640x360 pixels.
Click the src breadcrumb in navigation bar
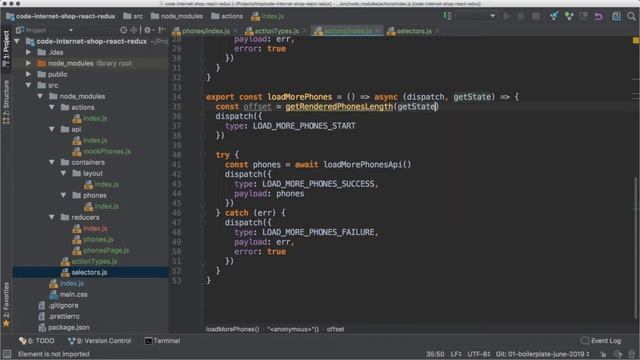pyautogui.click(x=133, y=16)
